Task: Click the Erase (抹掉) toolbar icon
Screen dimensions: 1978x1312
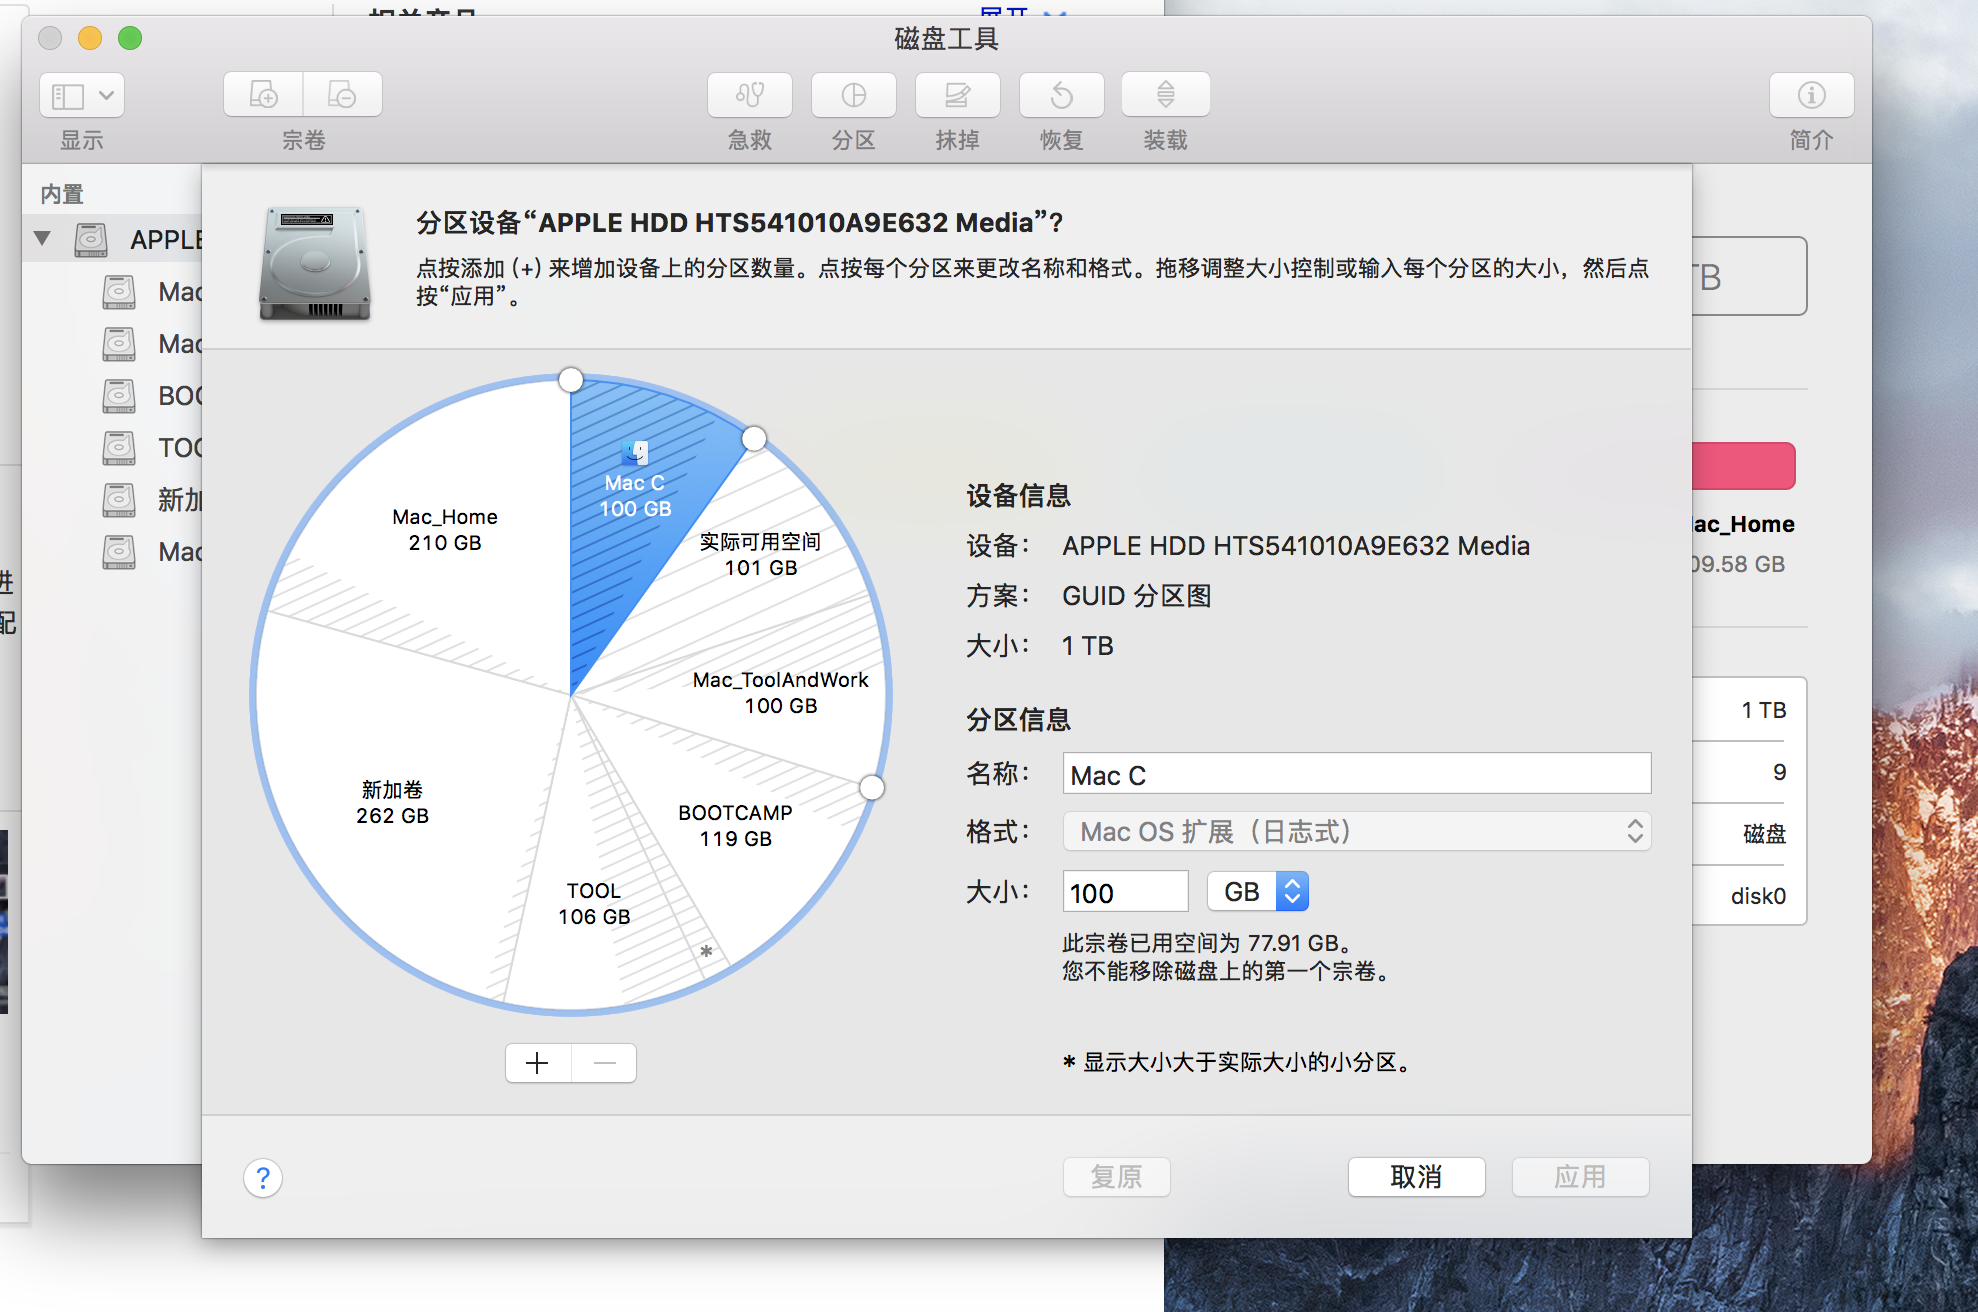Action: [x=957, y=96]
